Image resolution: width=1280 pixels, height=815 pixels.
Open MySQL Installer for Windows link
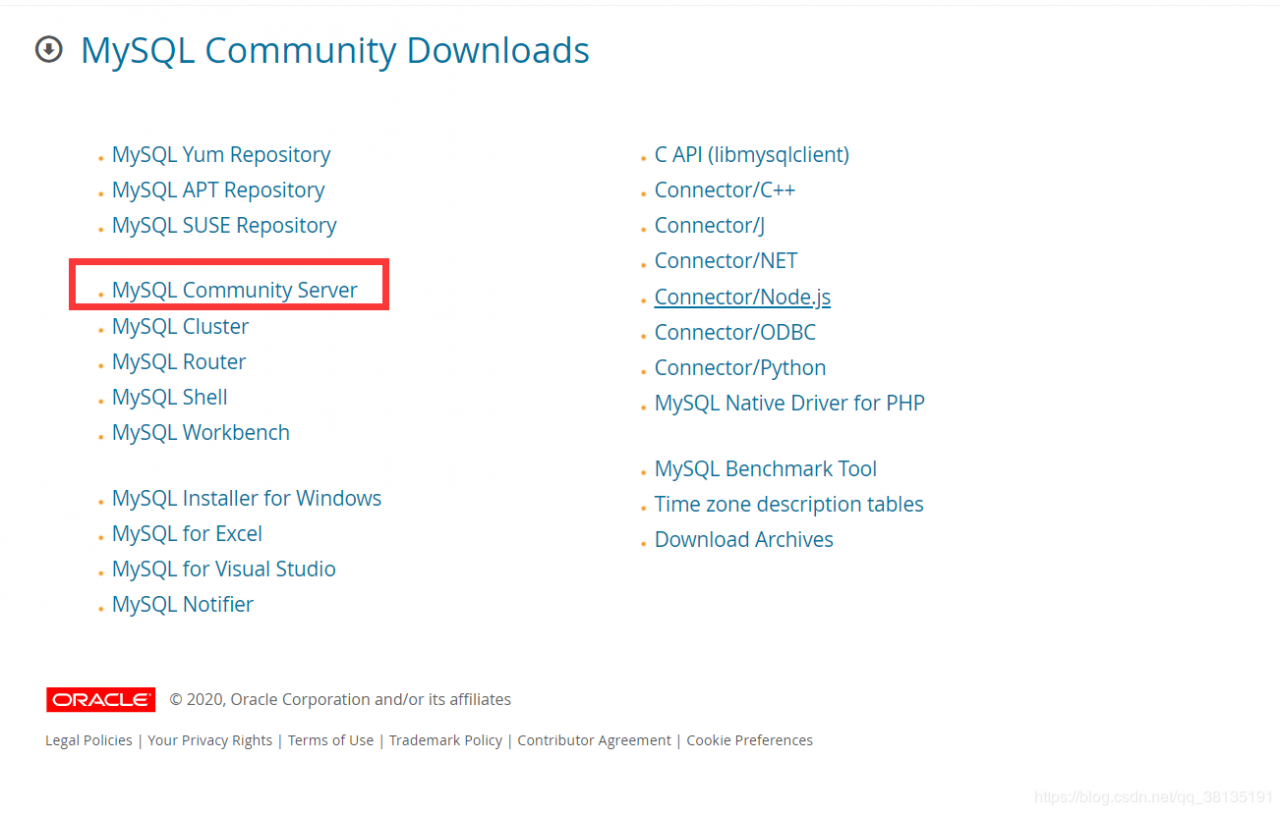point(247,498)
